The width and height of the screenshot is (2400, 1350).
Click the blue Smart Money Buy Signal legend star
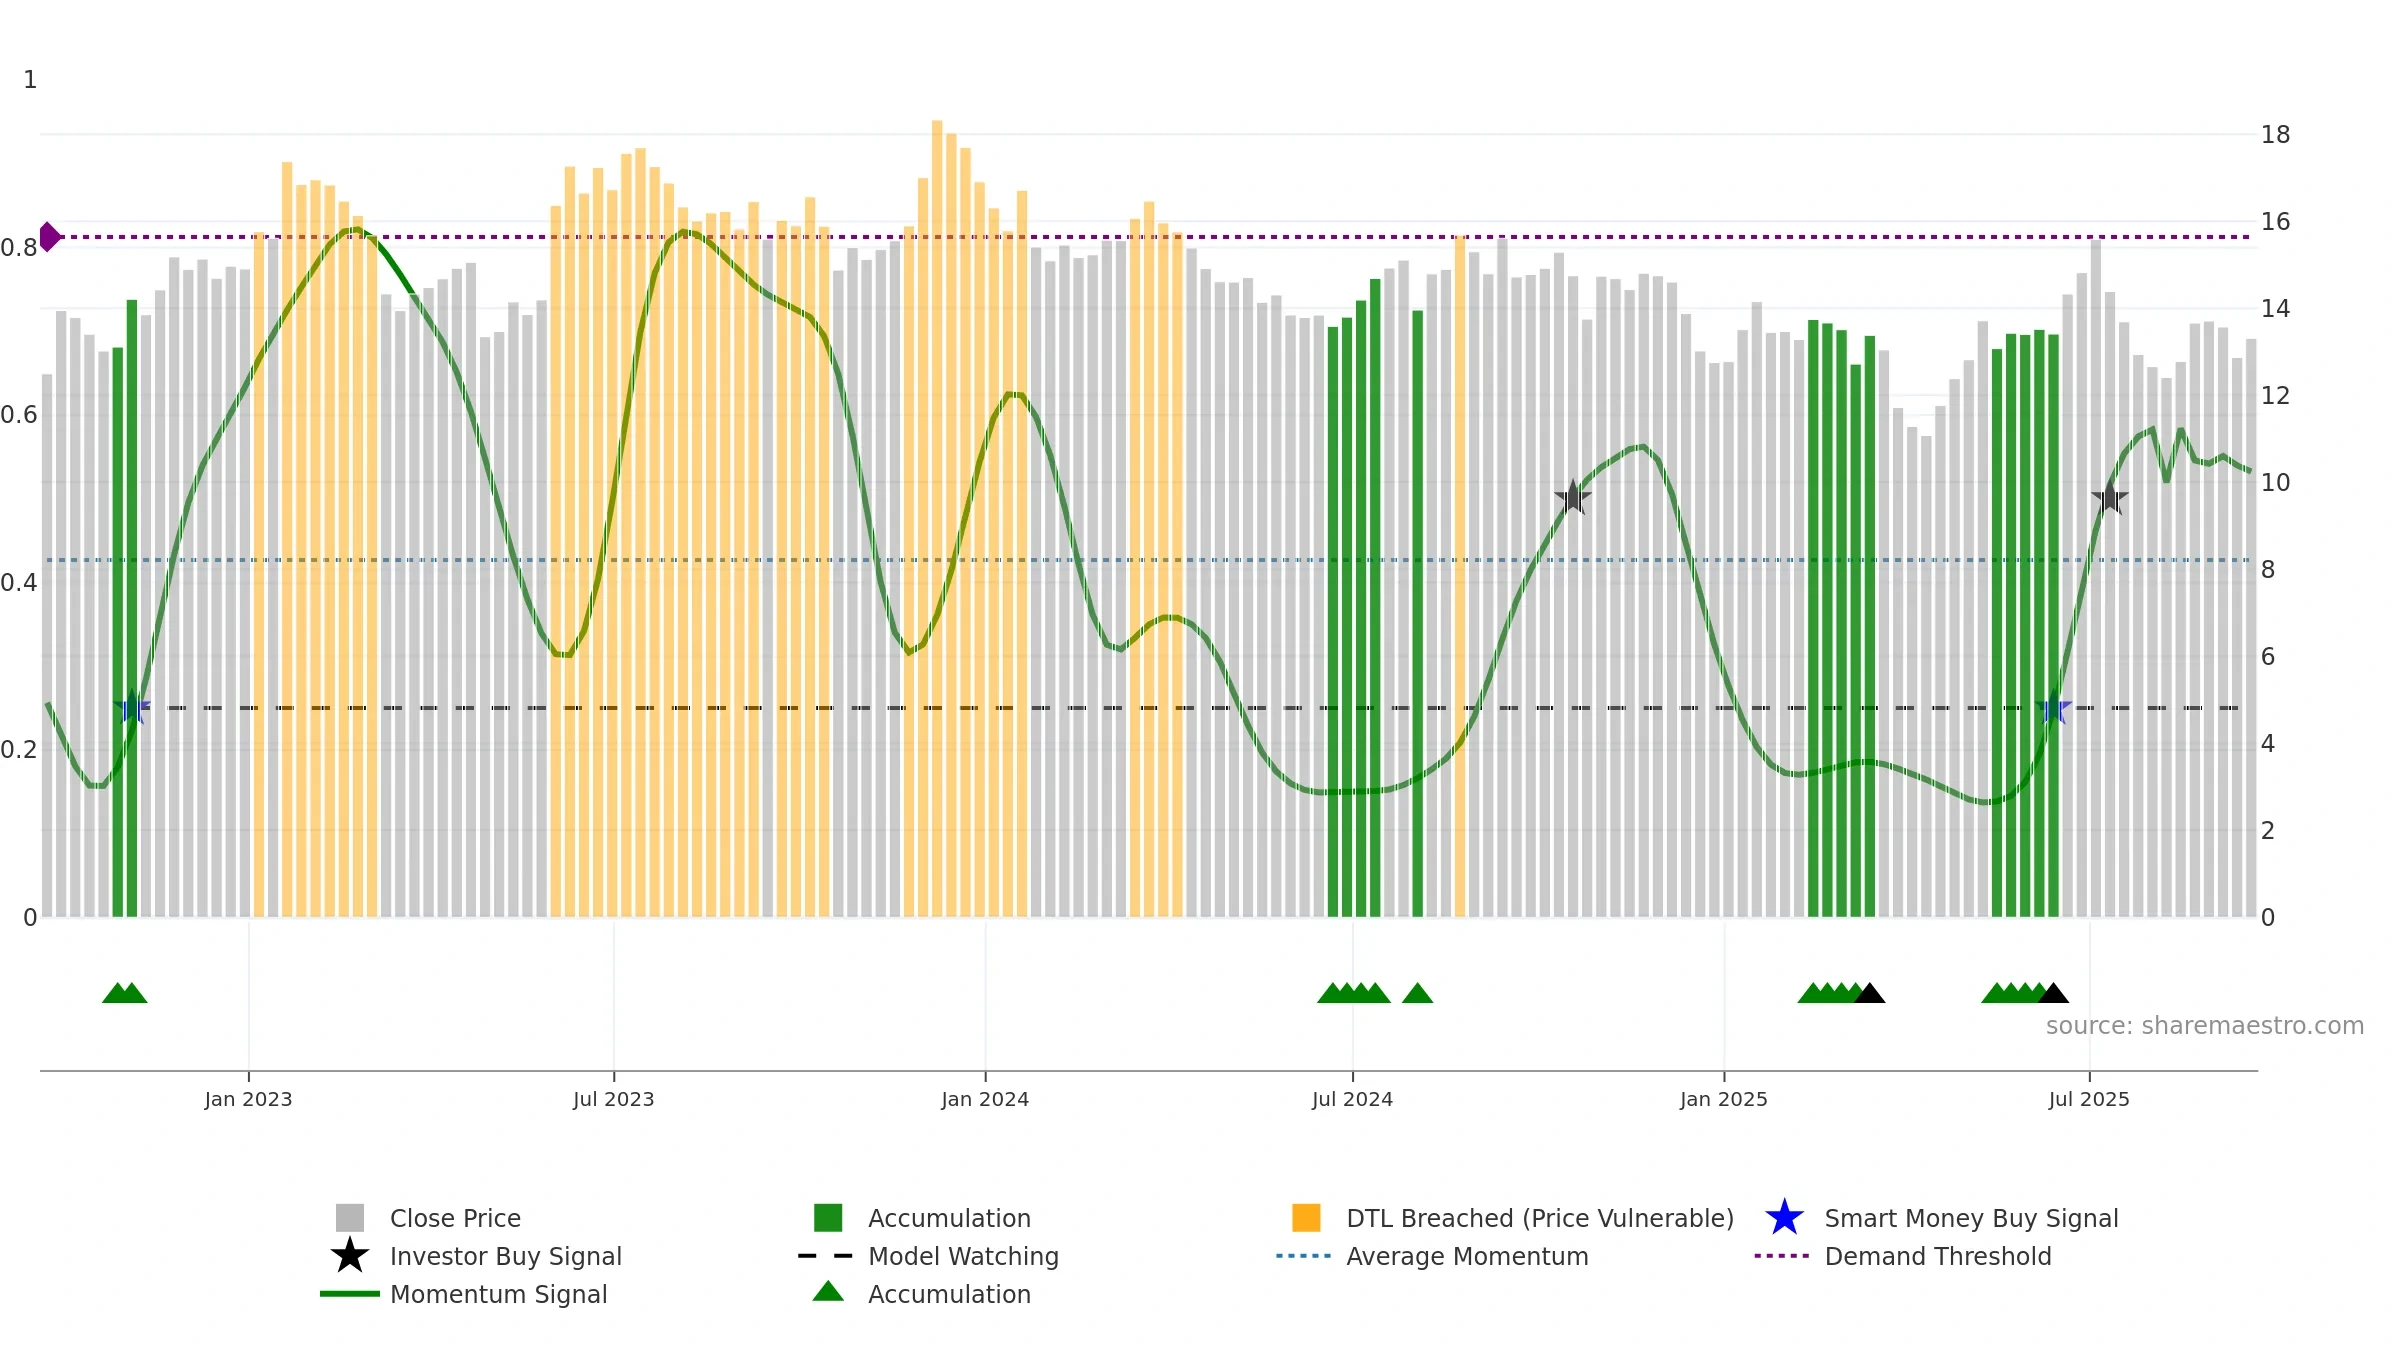1784,1218
